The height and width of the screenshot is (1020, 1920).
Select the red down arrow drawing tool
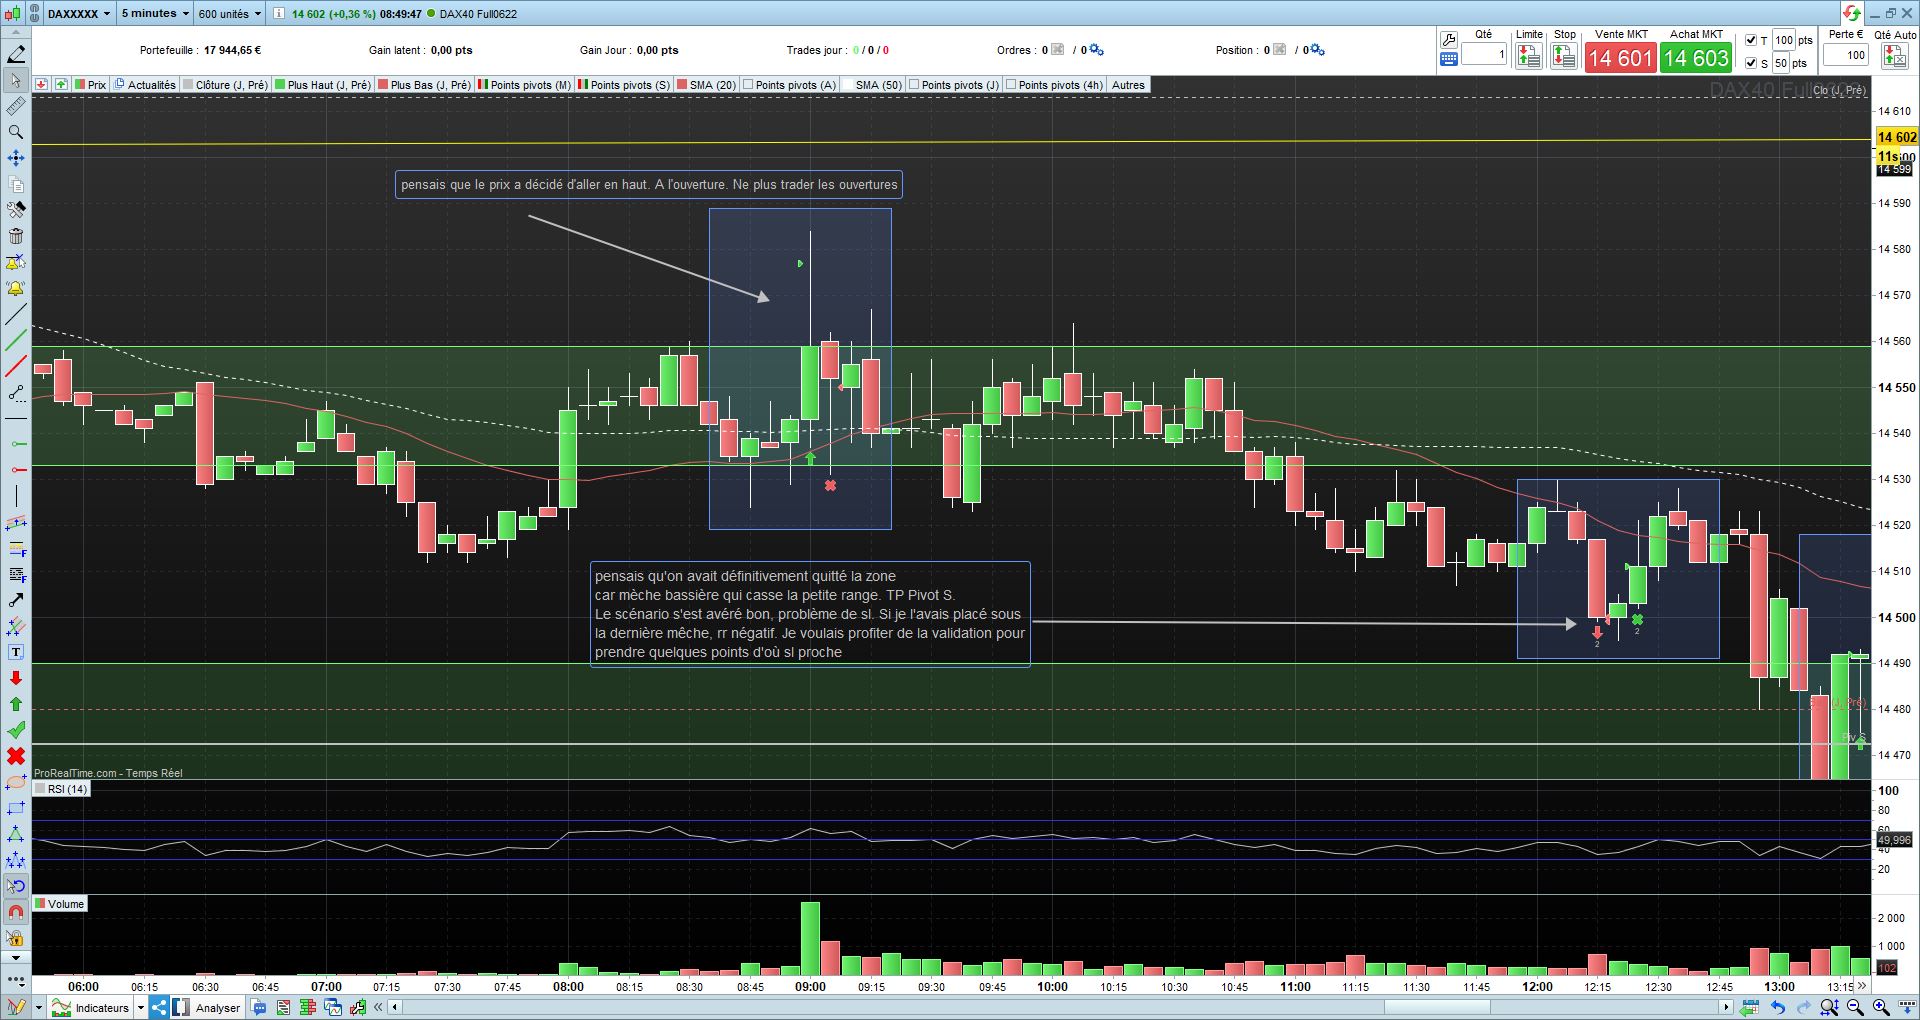point(15,678)
